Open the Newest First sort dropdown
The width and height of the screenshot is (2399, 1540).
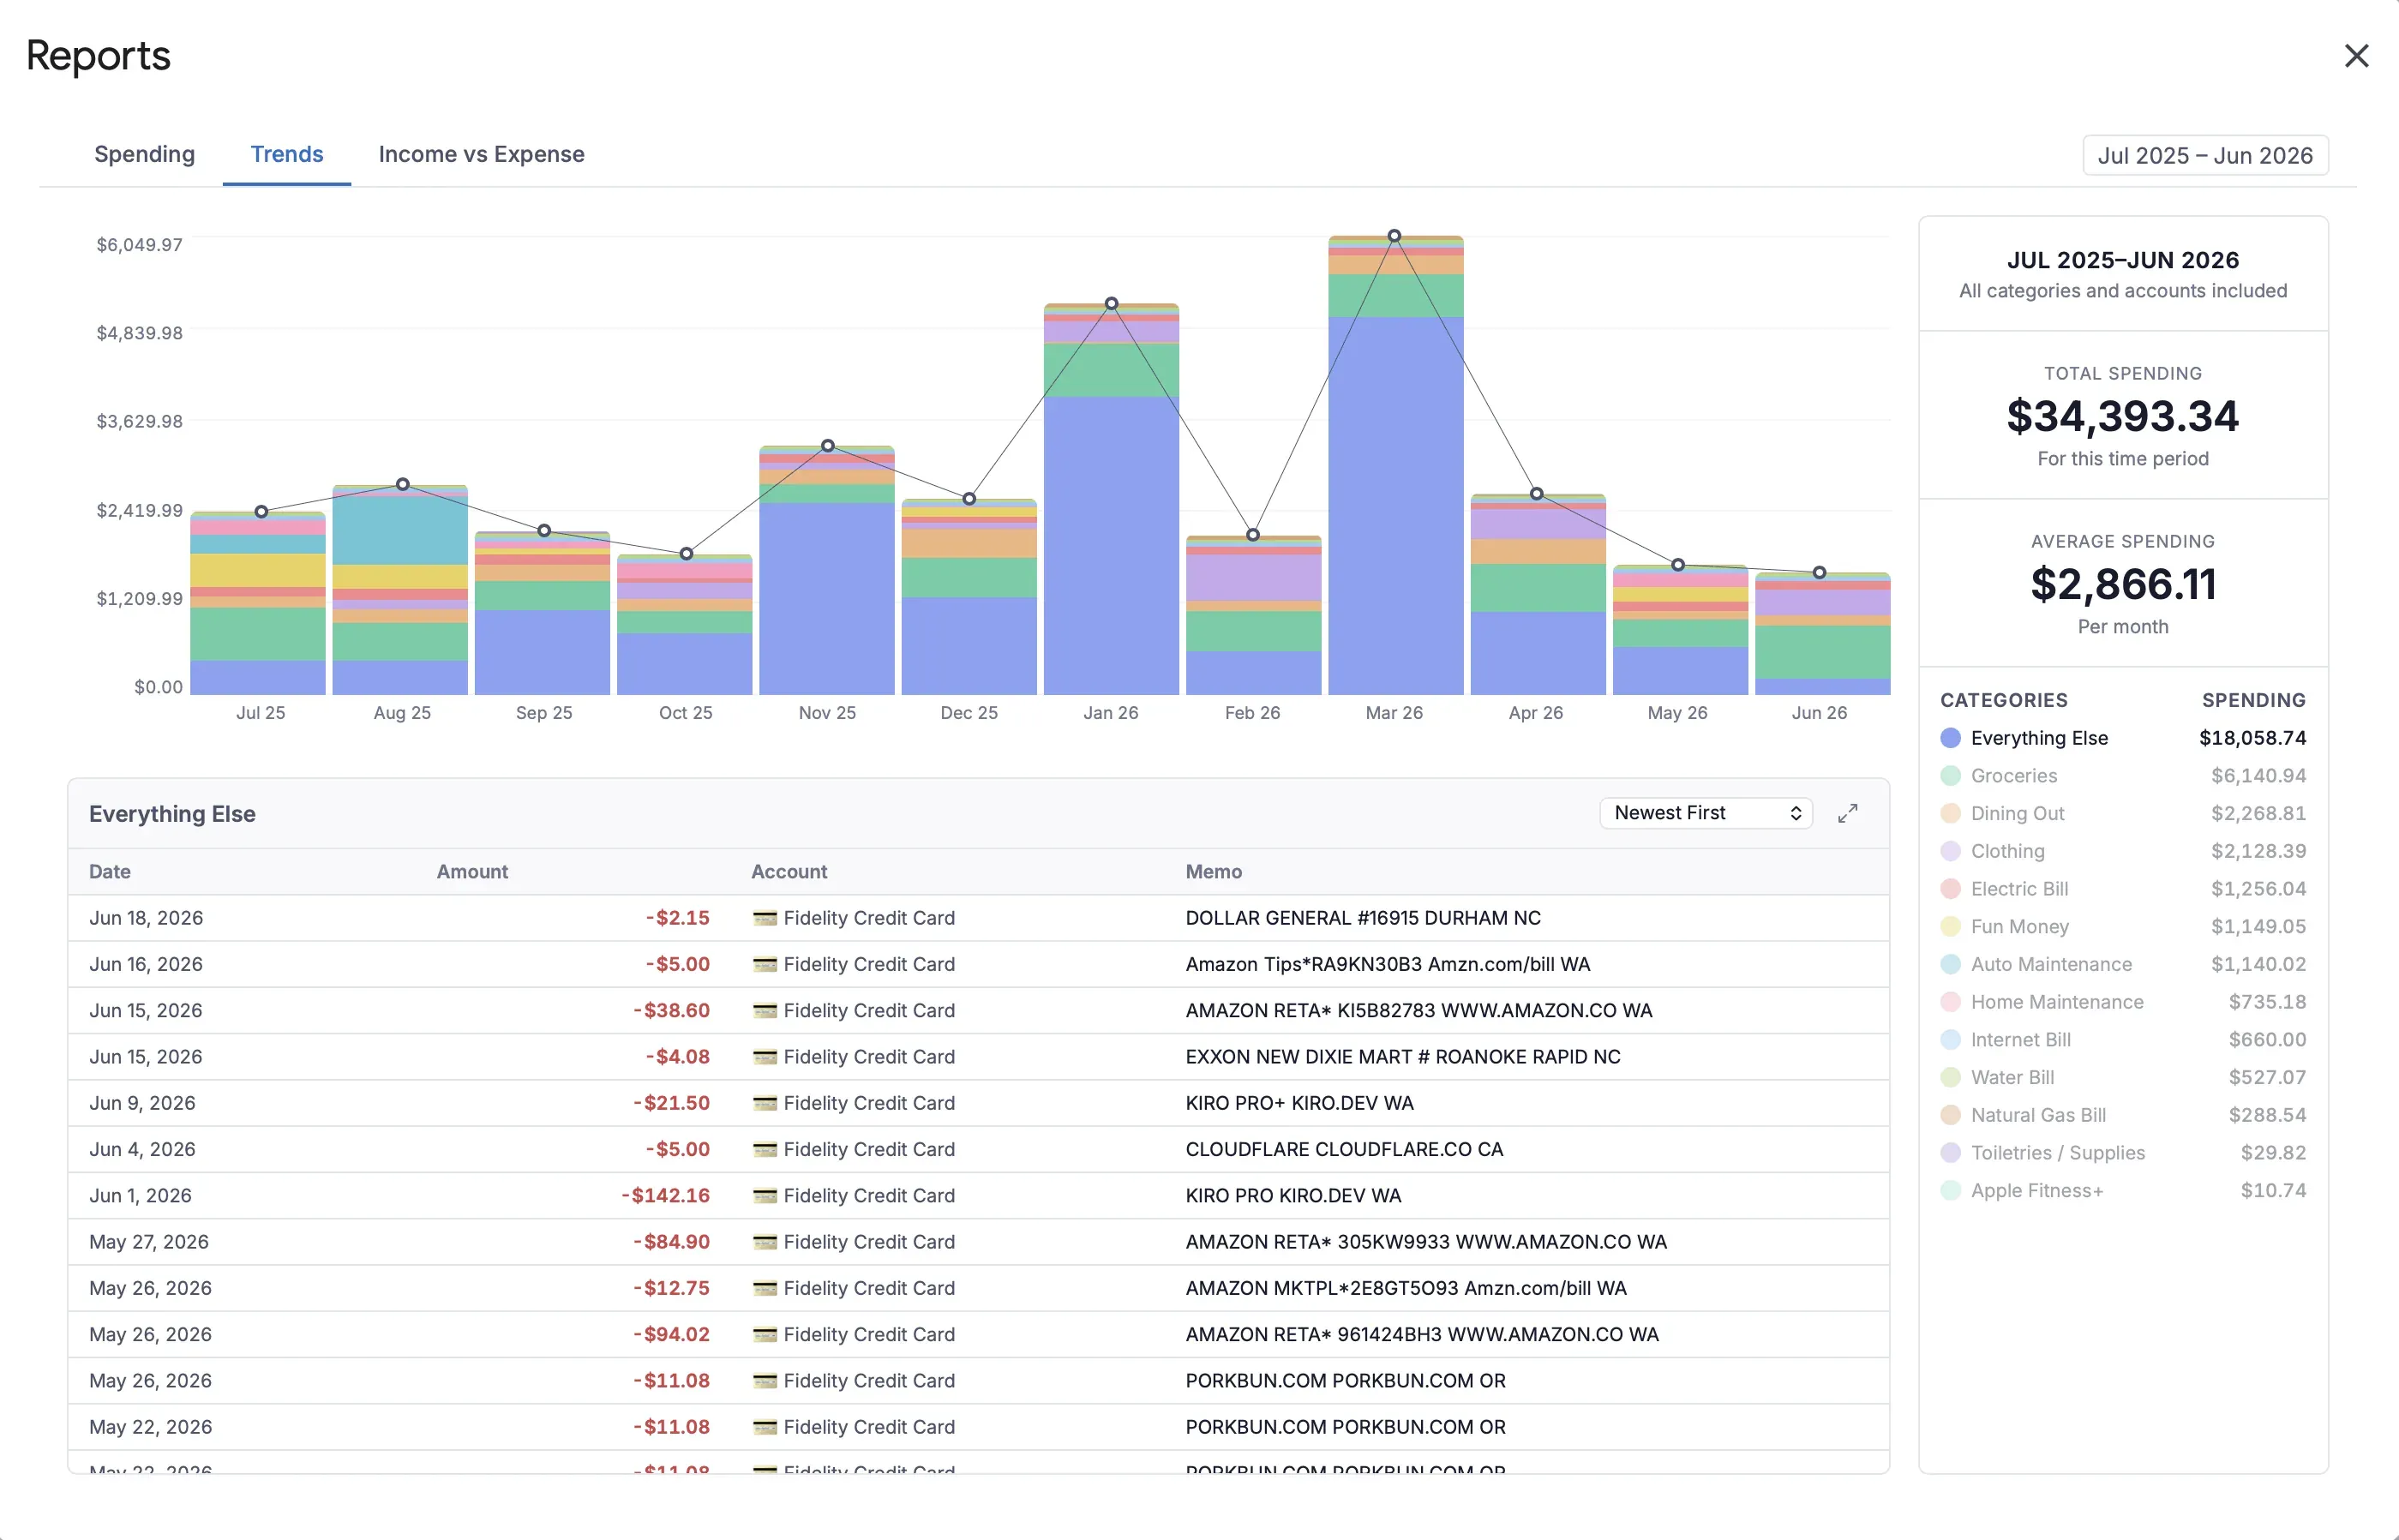tap(1706, 813)
